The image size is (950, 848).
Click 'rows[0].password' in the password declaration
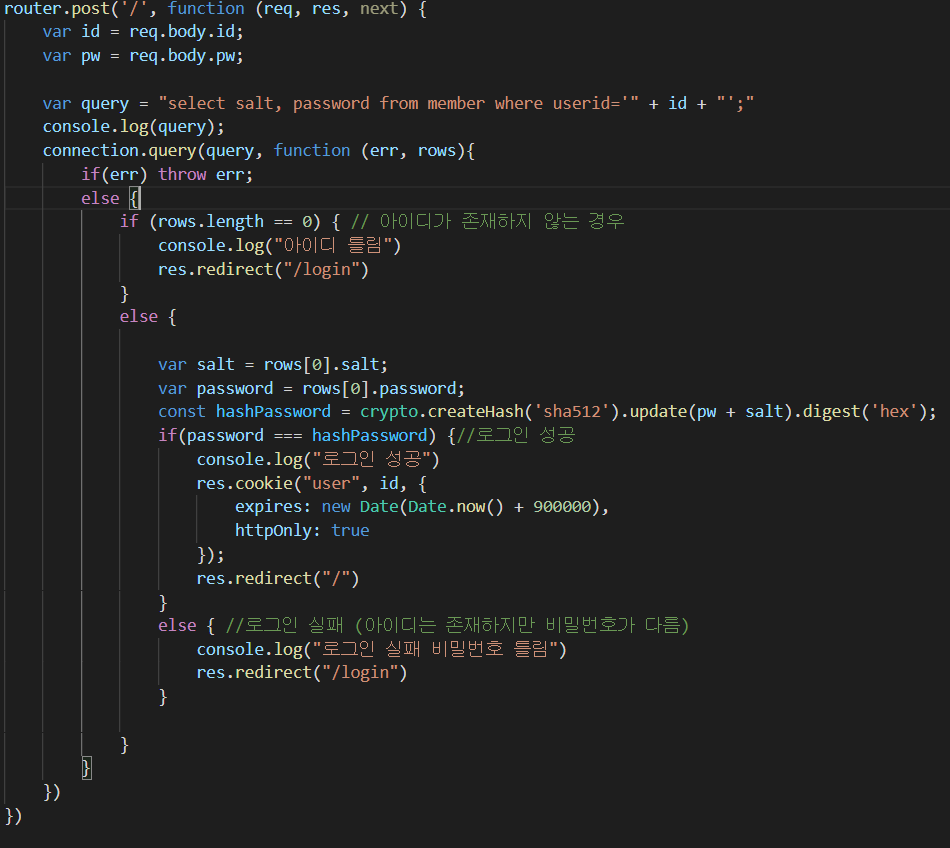379,388
